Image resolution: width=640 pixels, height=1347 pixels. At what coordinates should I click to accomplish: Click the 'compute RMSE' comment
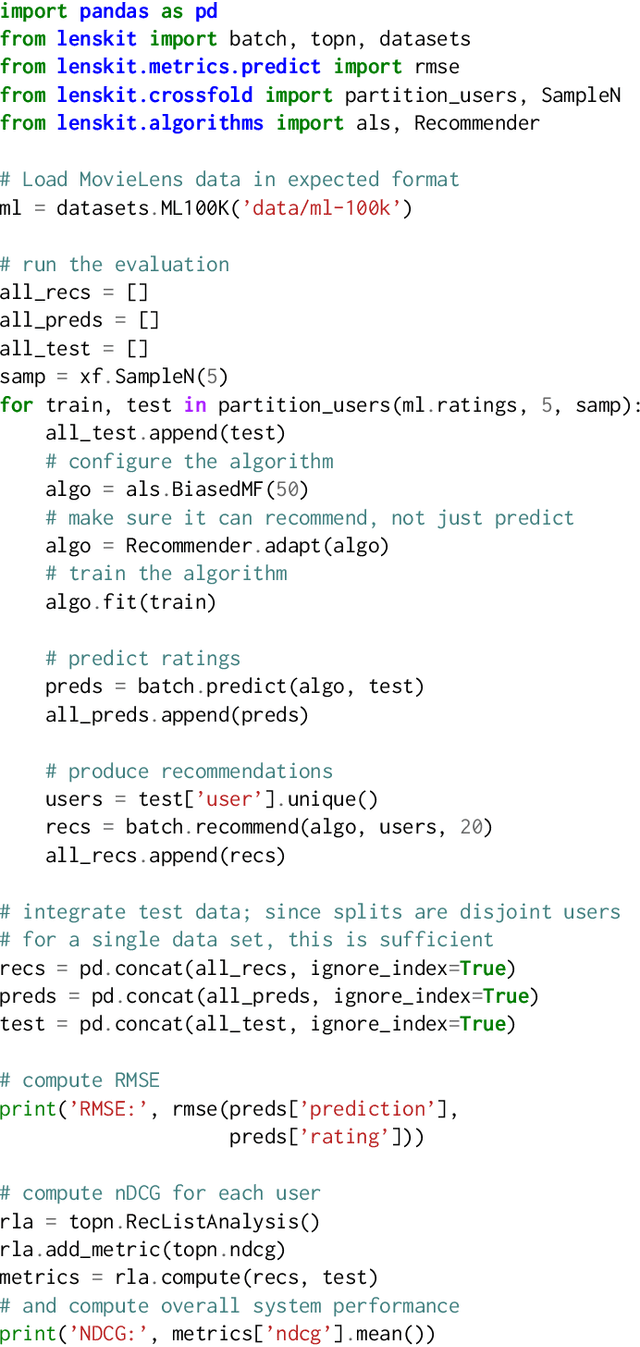80,1080
